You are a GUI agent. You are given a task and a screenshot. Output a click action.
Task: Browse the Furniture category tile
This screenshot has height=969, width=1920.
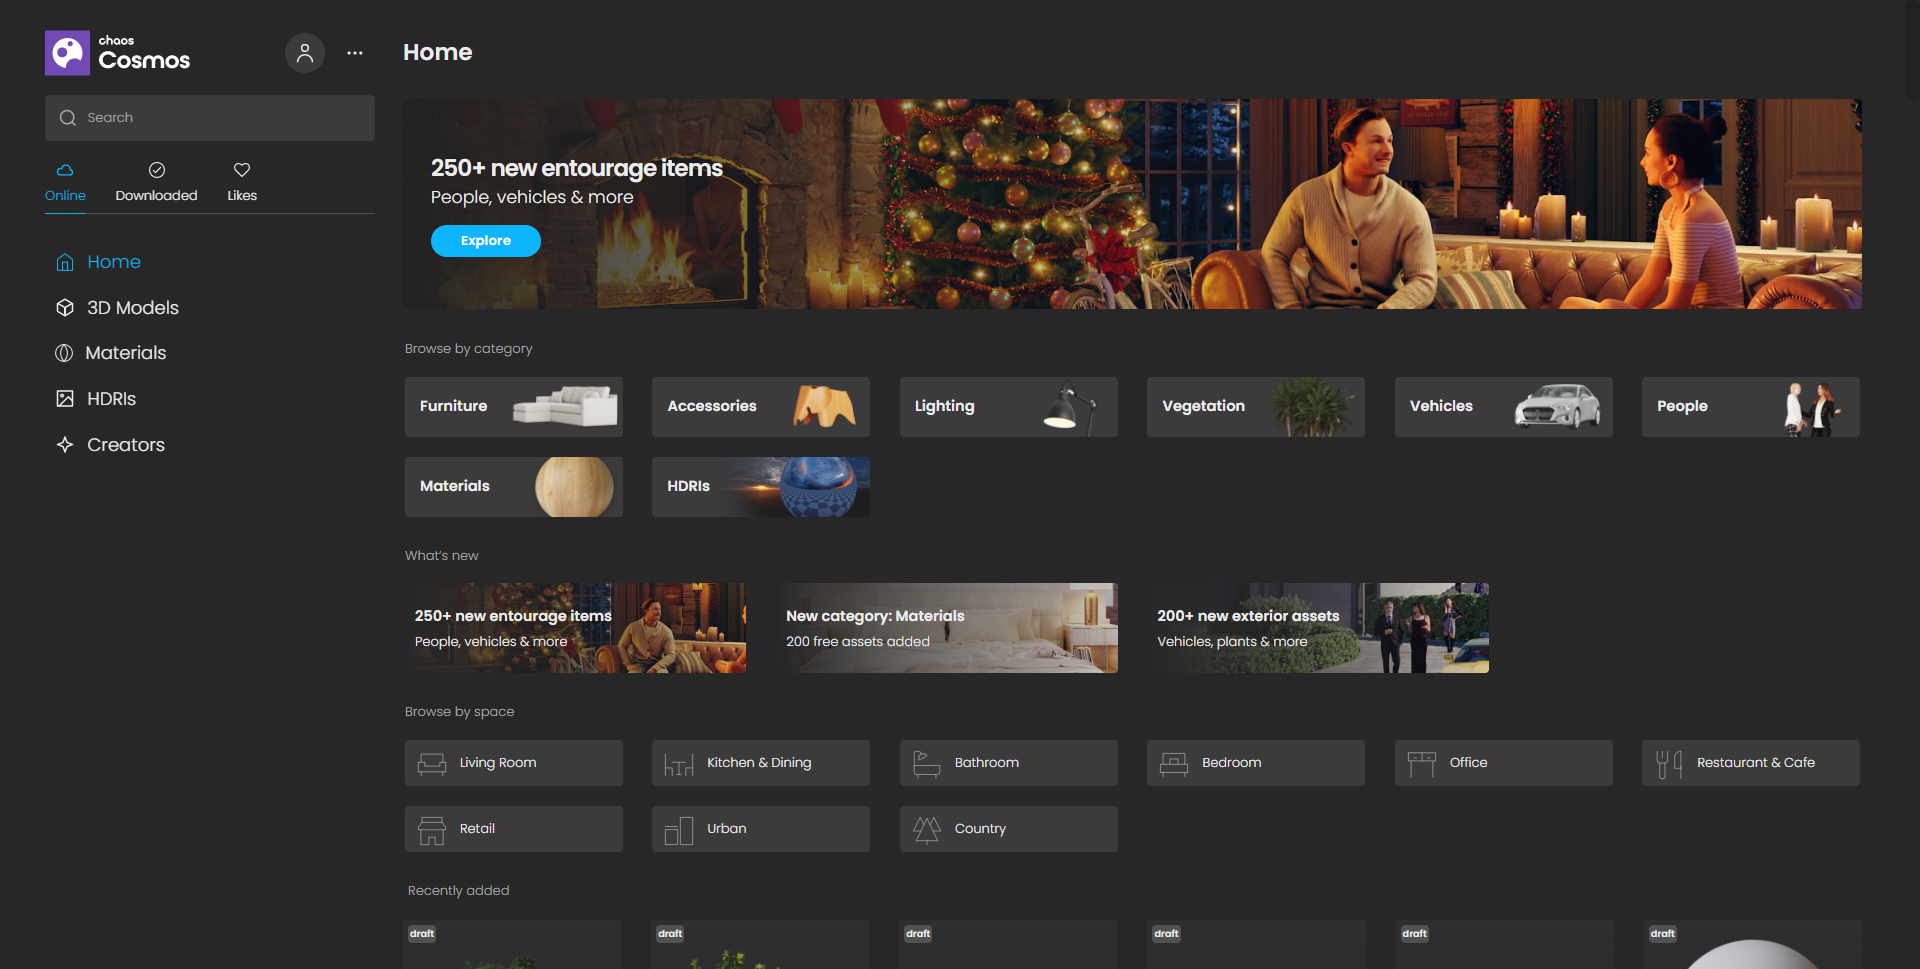tap(513, 407)
